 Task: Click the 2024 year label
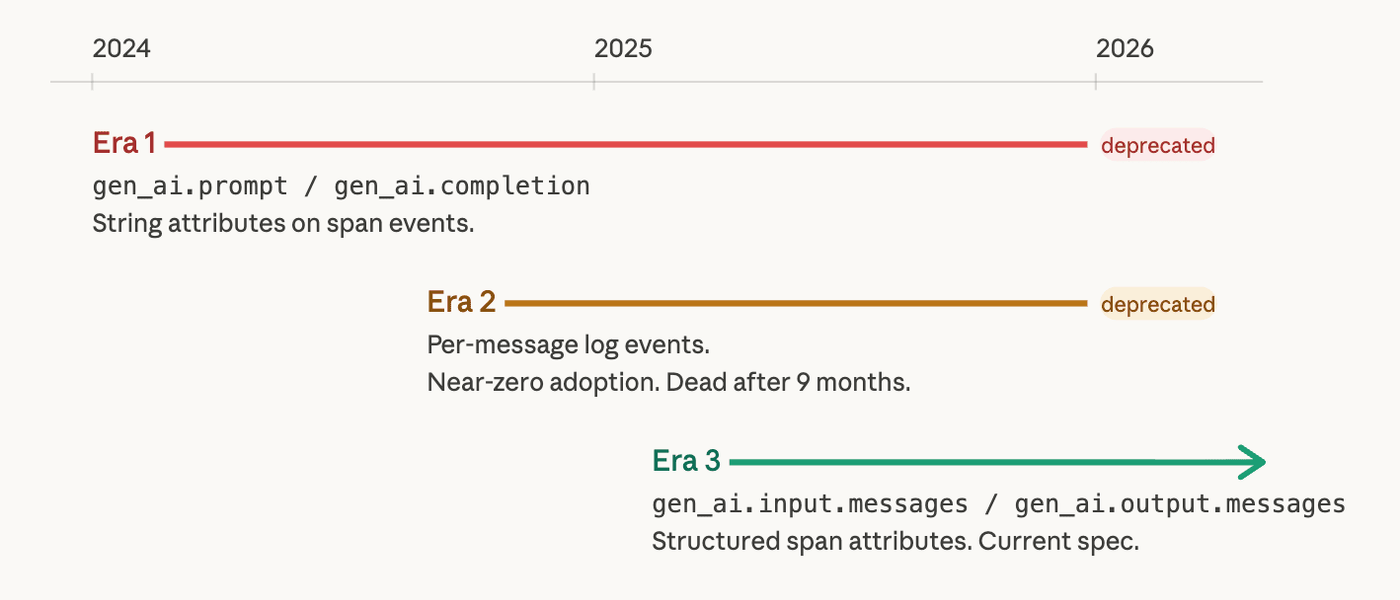[x=121, y=48]
